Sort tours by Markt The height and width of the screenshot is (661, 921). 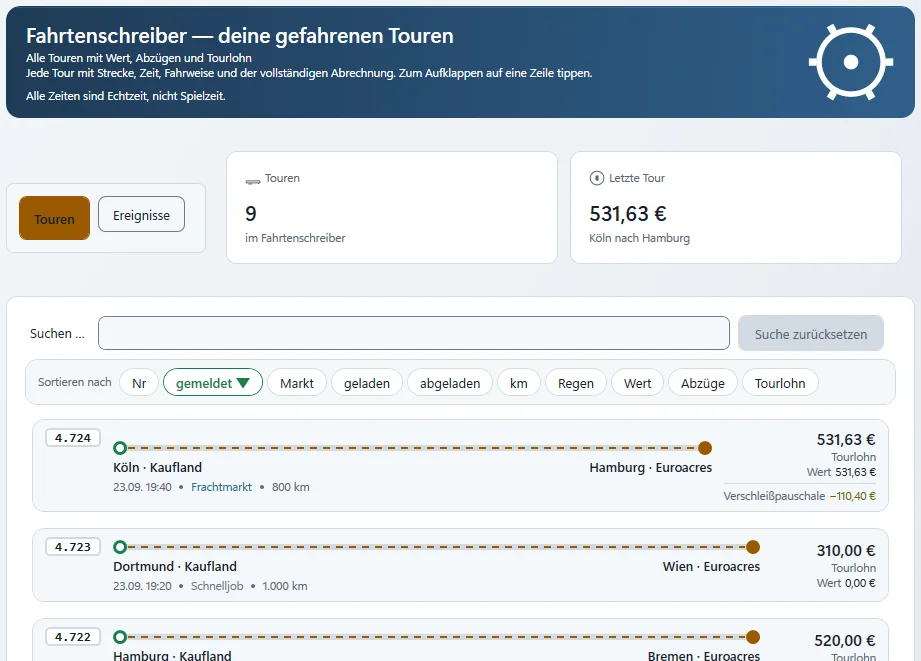[x=297, y=382]
